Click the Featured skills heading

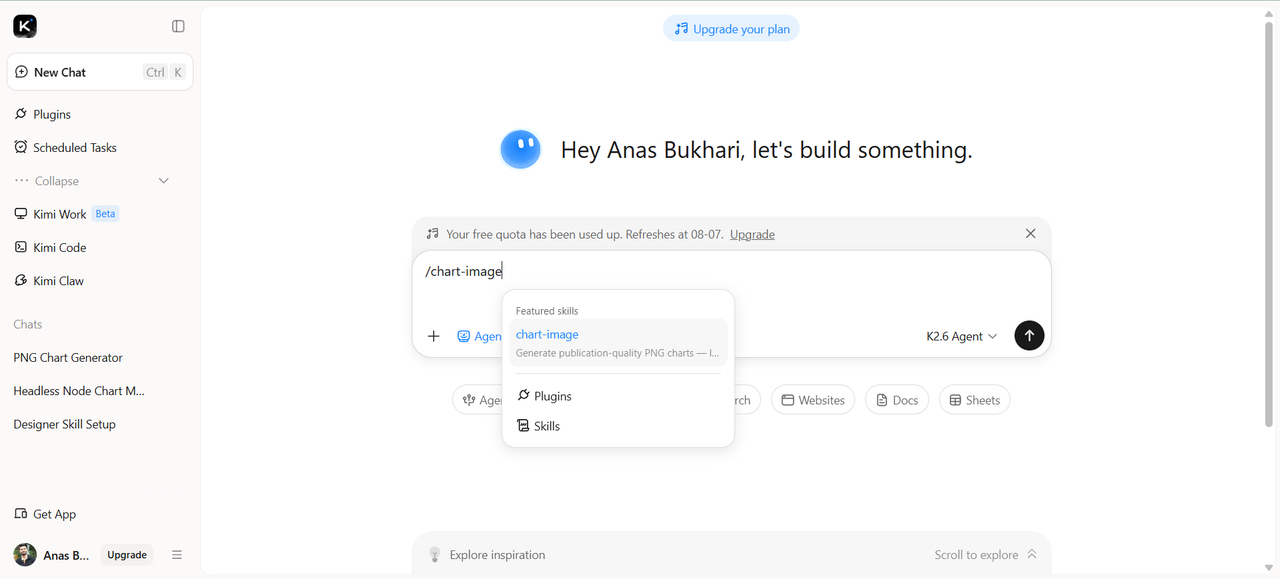(547, 311)
